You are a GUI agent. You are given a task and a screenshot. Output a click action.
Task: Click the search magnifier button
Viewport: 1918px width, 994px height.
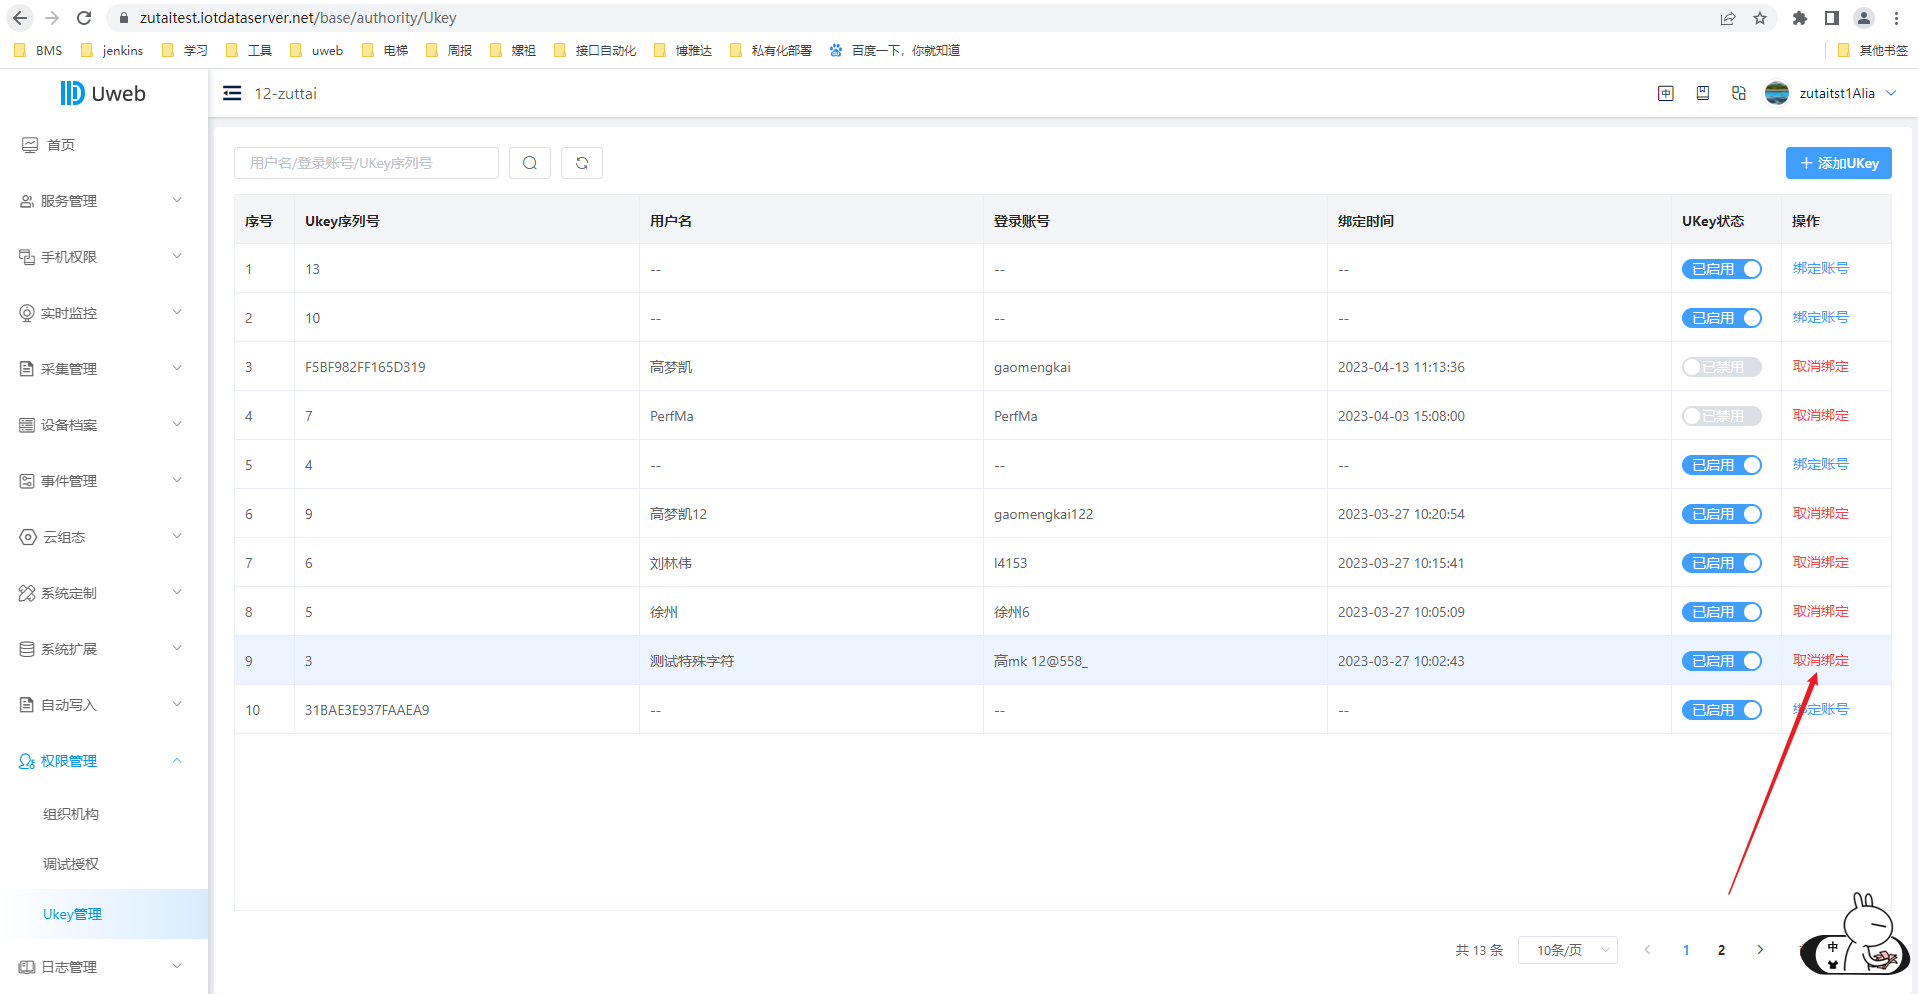click(530, 163)
